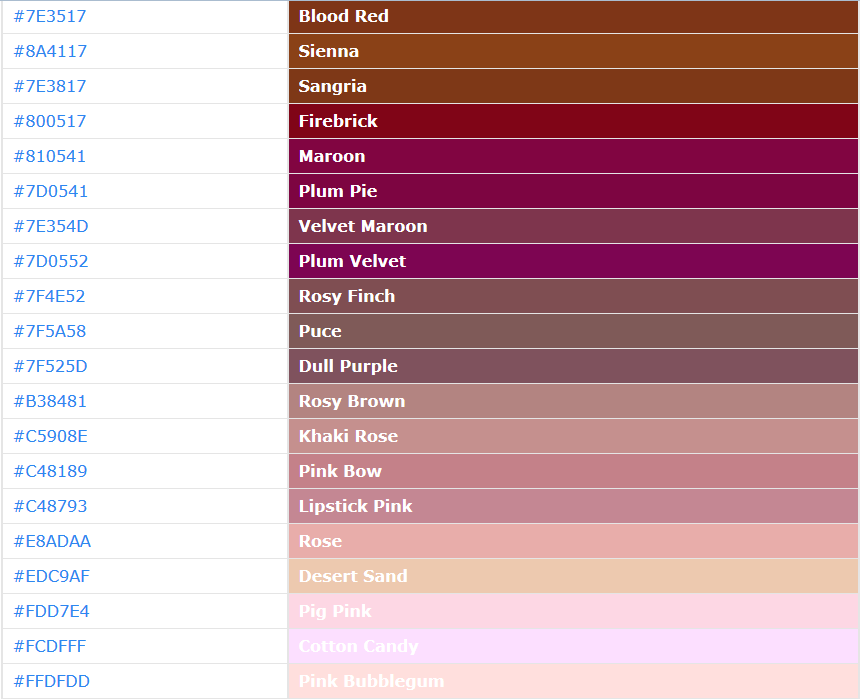Viewport: 860px width, 699px height.
Task: Open the #B38481 Rosy Brown hex link
Action: (45, 401)
